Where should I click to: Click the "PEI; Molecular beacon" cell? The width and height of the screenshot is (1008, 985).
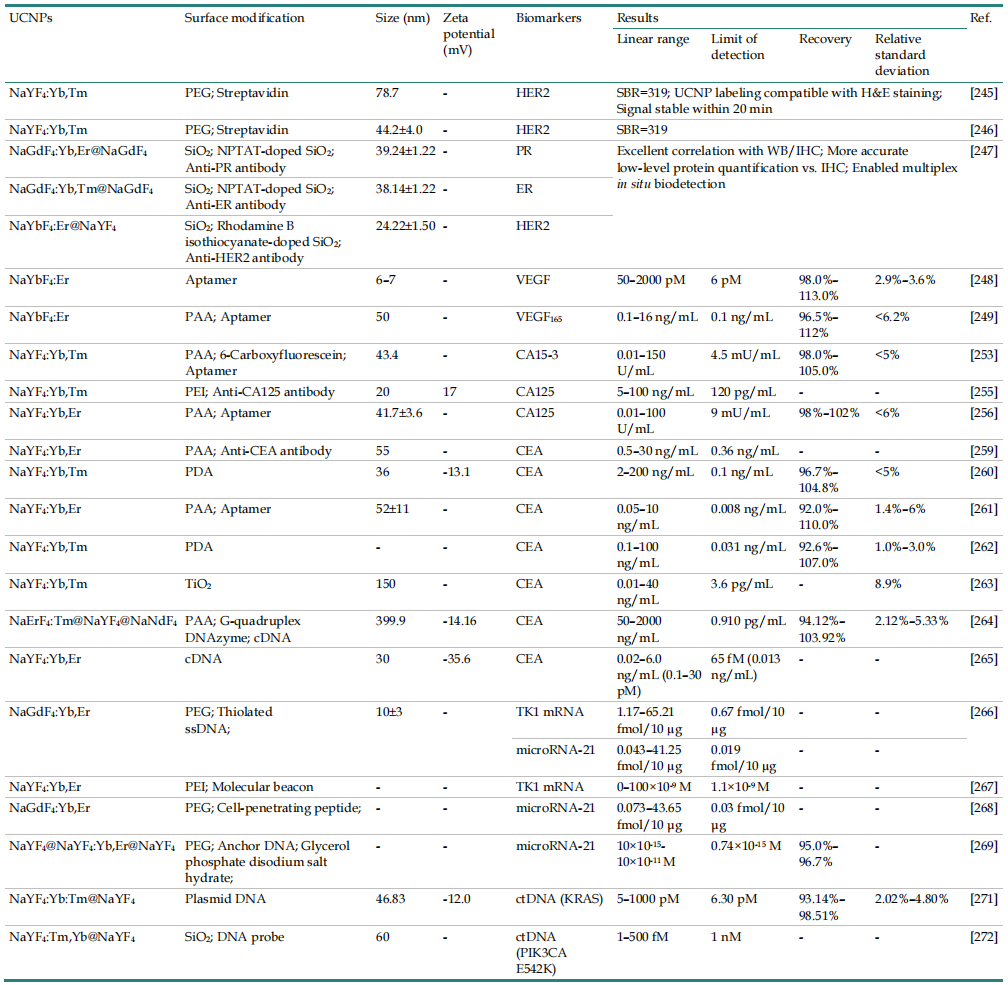pyautogui.click(x=250, y=787)
